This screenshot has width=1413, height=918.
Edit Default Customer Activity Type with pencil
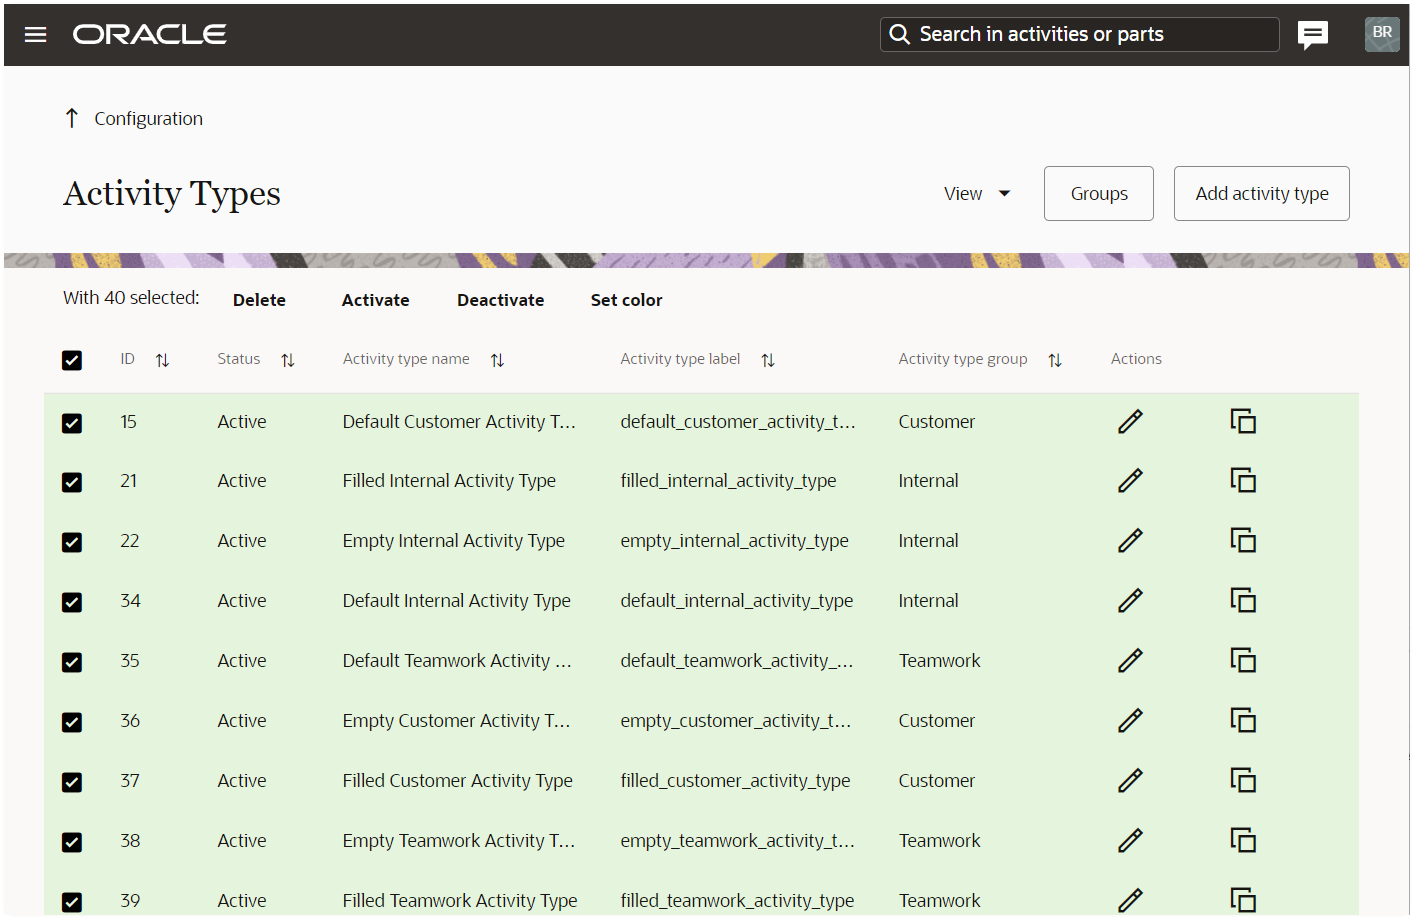[1130, 422]
